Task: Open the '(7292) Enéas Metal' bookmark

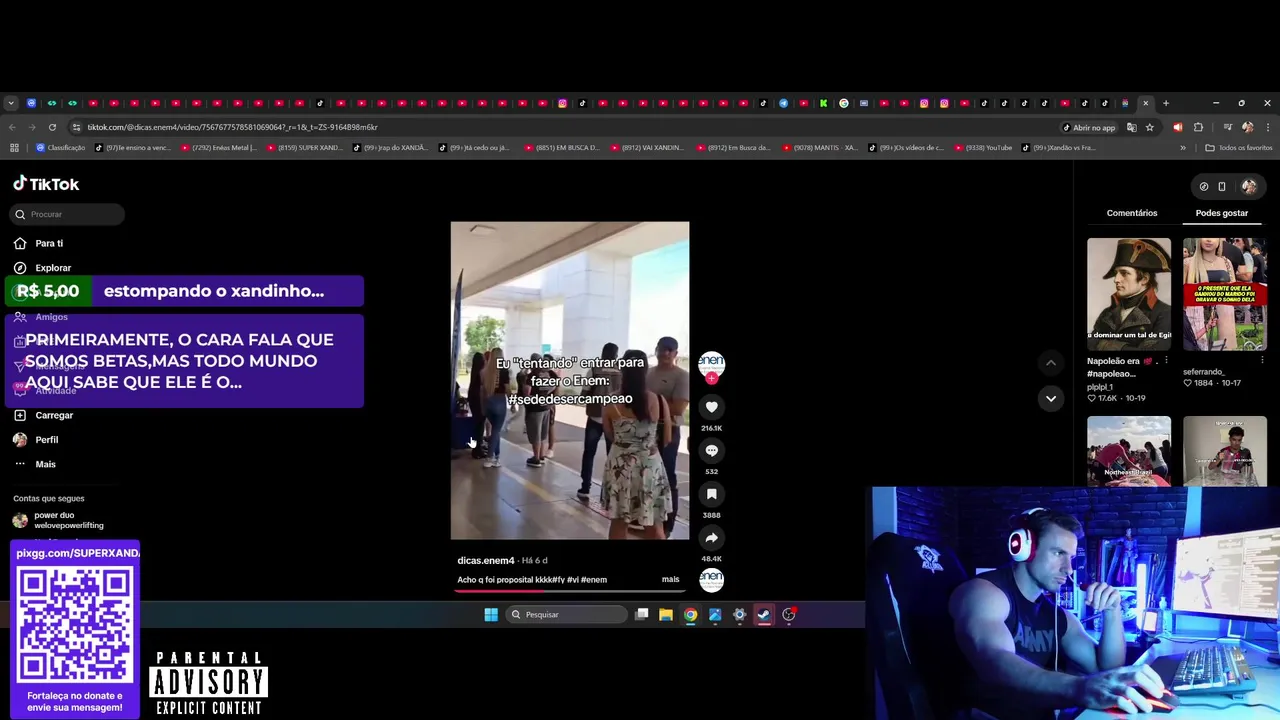Action: [x=218, y=148]
